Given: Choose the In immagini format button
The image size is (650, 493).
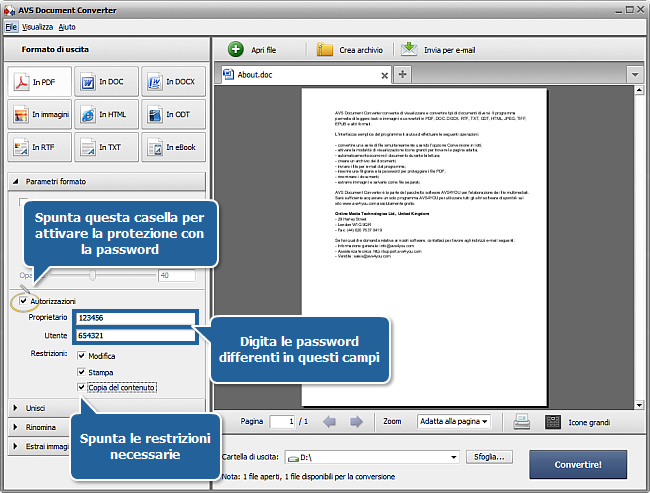Looking at the screenshot, I should point(39,114).
